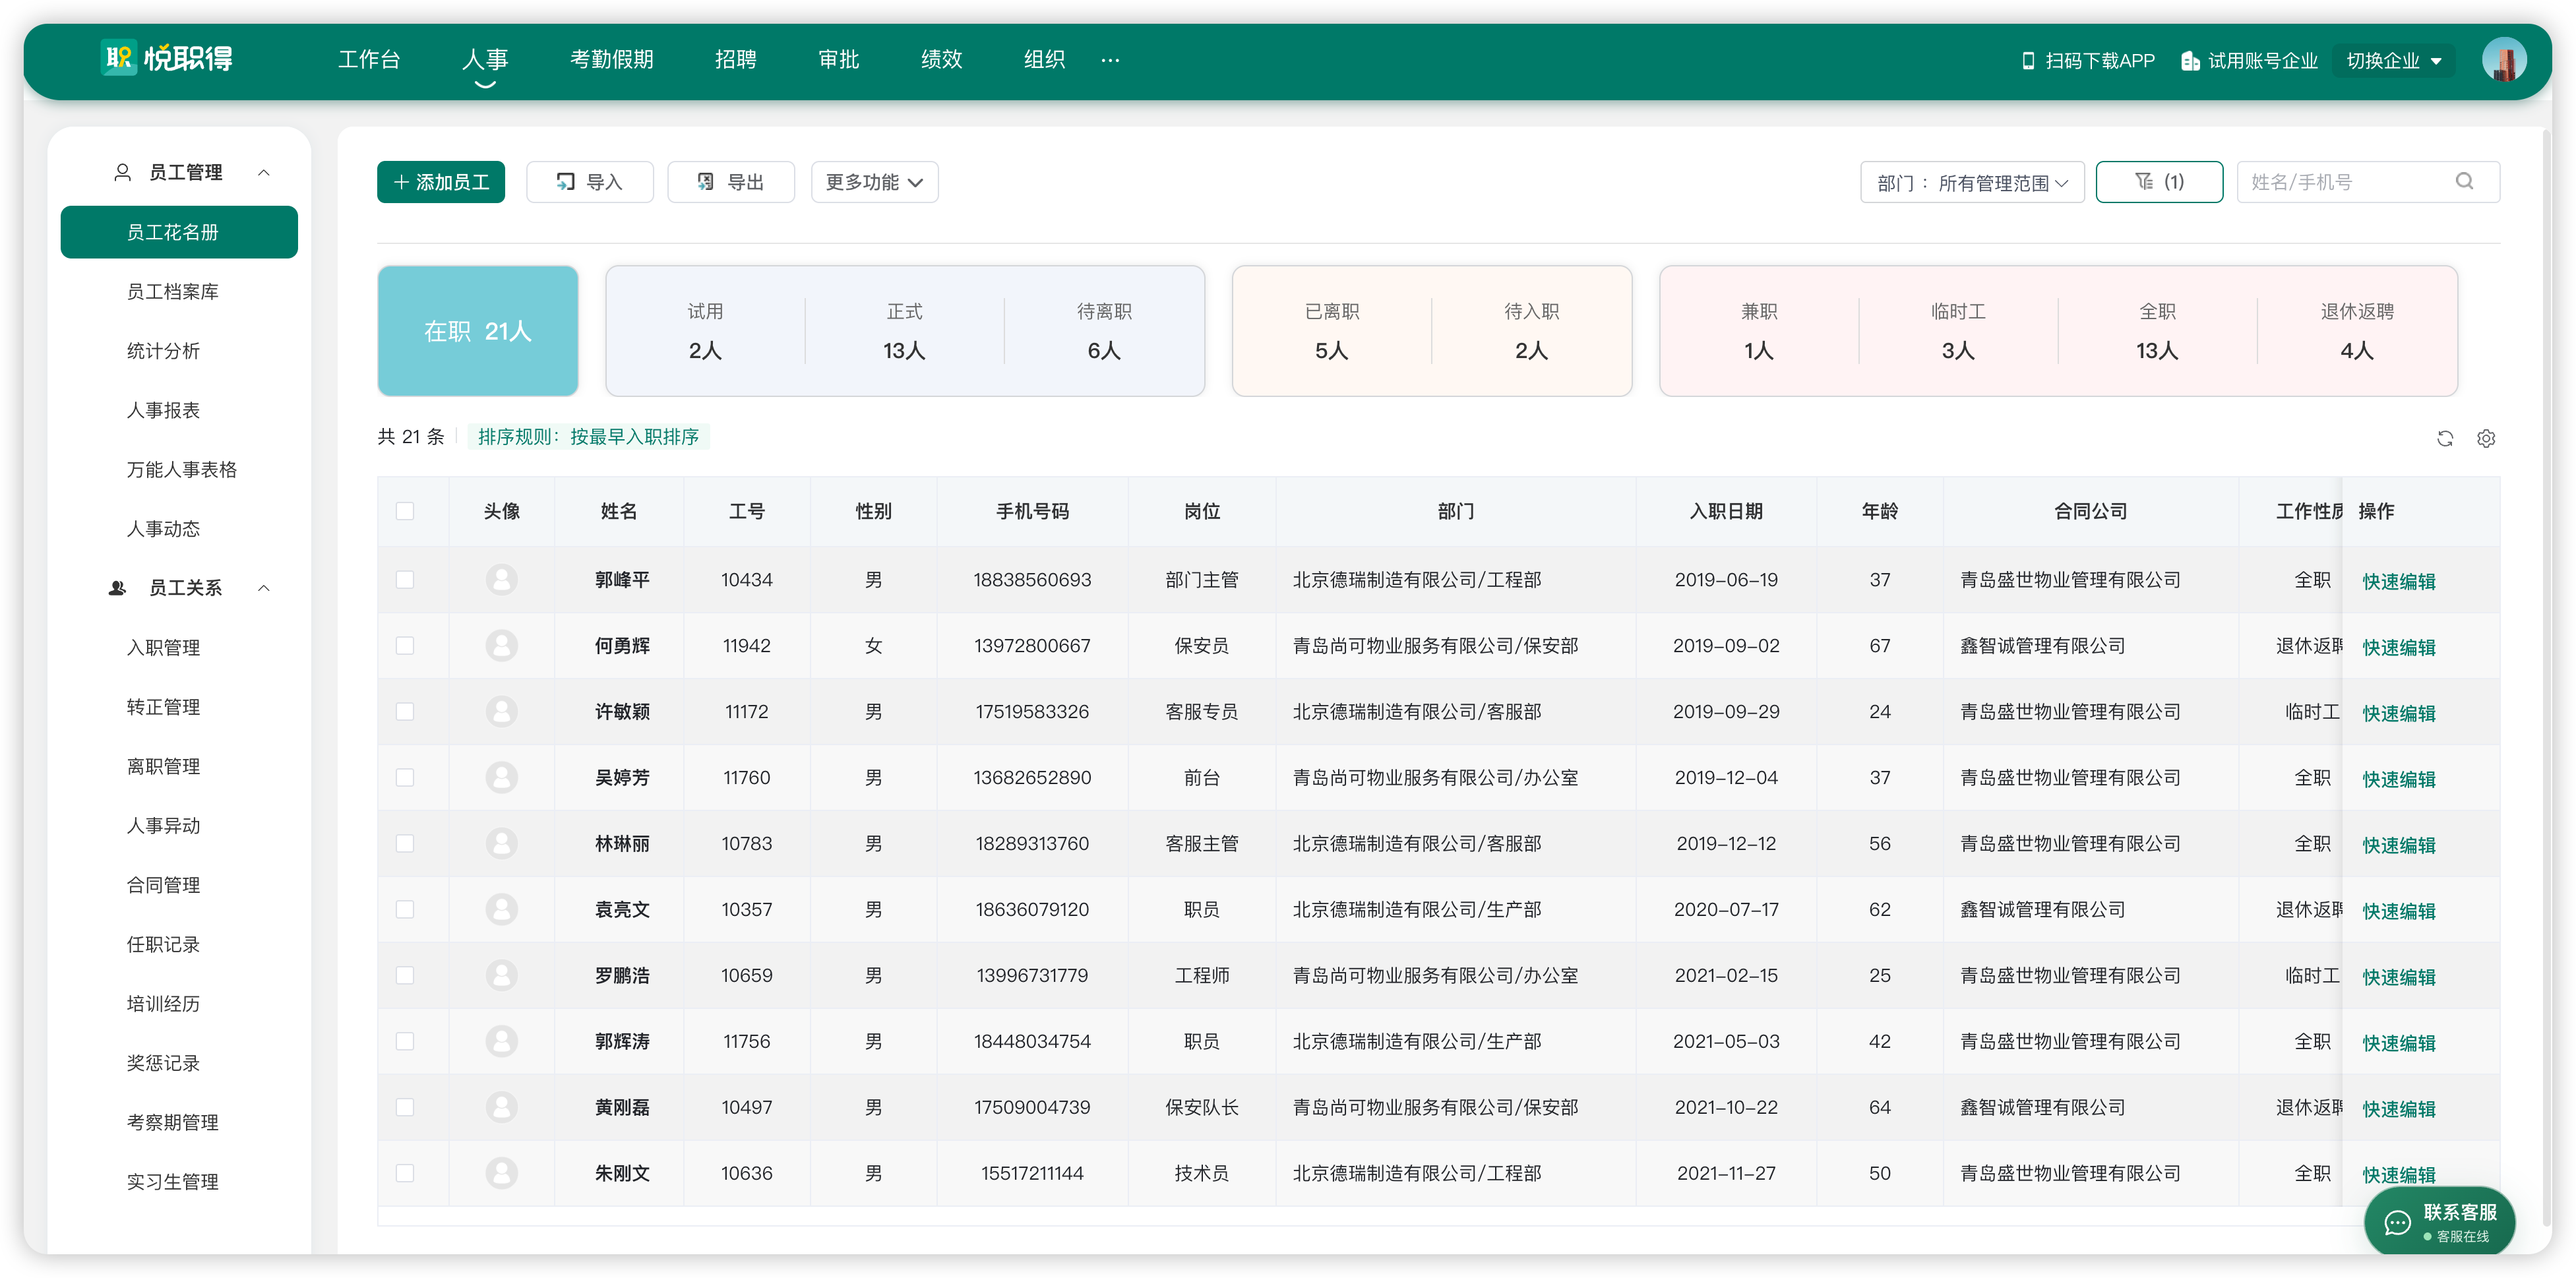Click the avatar of 朱刚文
The height and width of the screenshot is (1278, 2576).
(501, 1172)
